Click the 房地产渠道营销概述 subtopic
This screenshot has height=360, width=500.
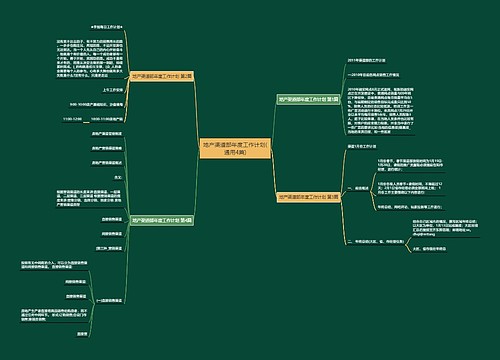107,134
